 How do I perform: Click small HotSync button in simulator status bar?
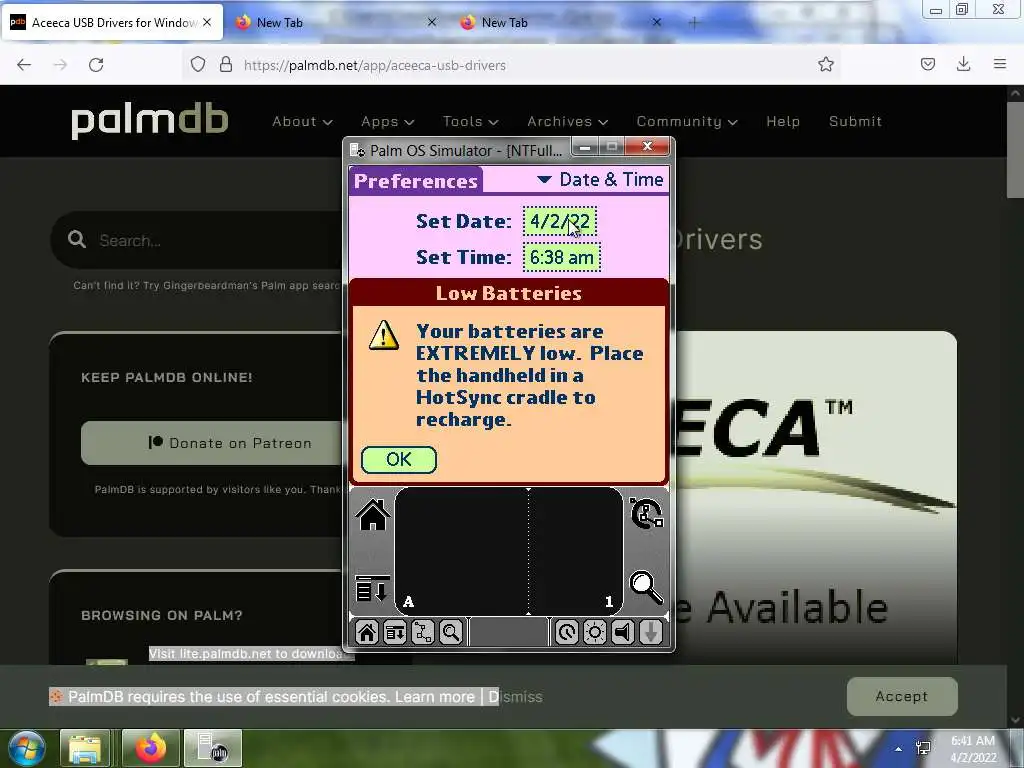423,632
